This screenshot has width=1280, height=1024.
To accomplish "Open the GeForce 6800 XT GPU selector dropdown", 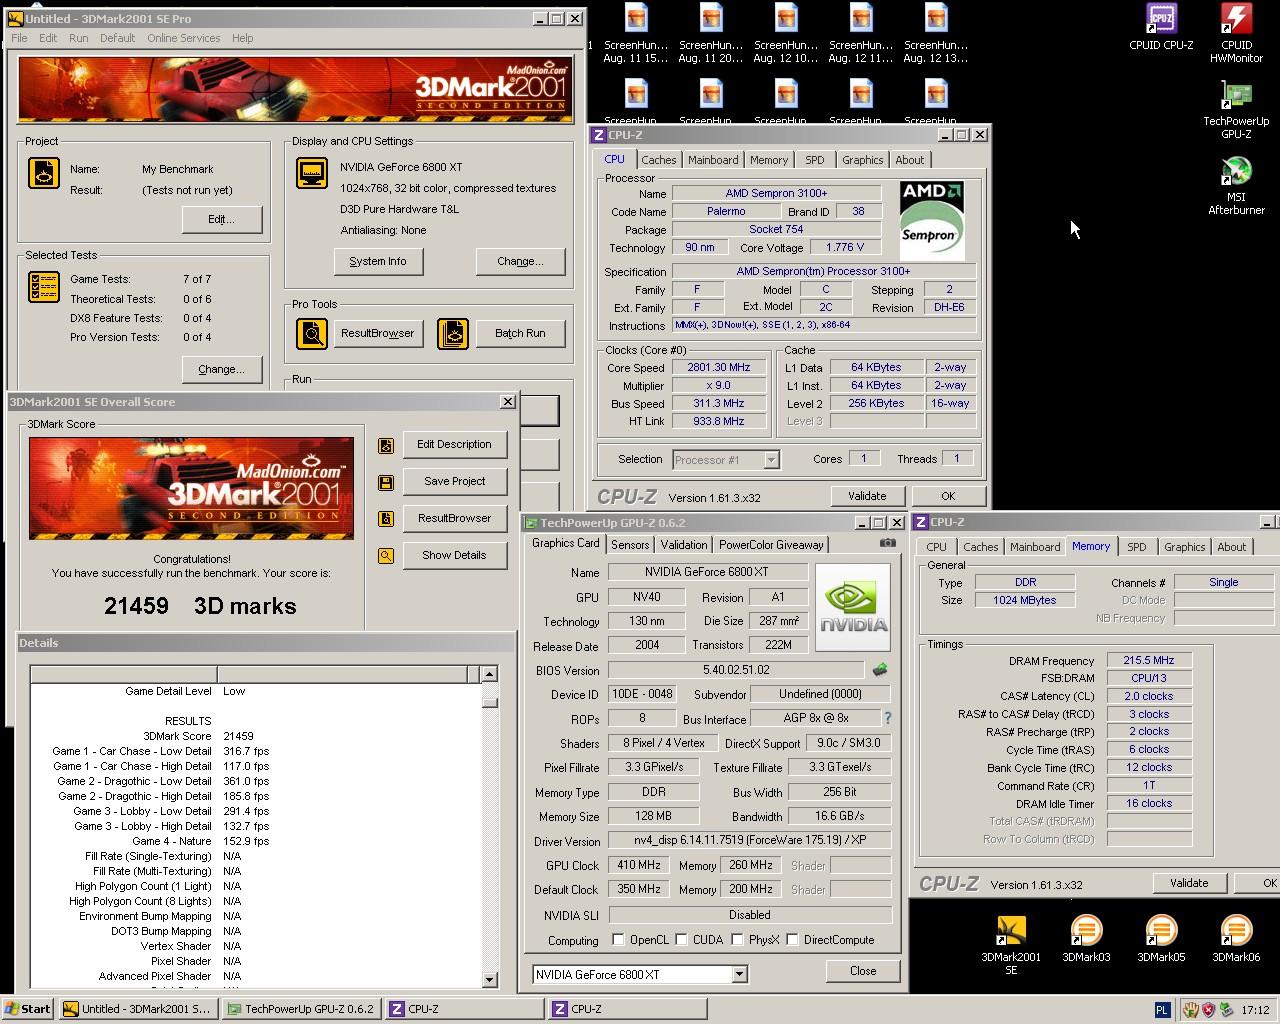I will tap(739, 974).
